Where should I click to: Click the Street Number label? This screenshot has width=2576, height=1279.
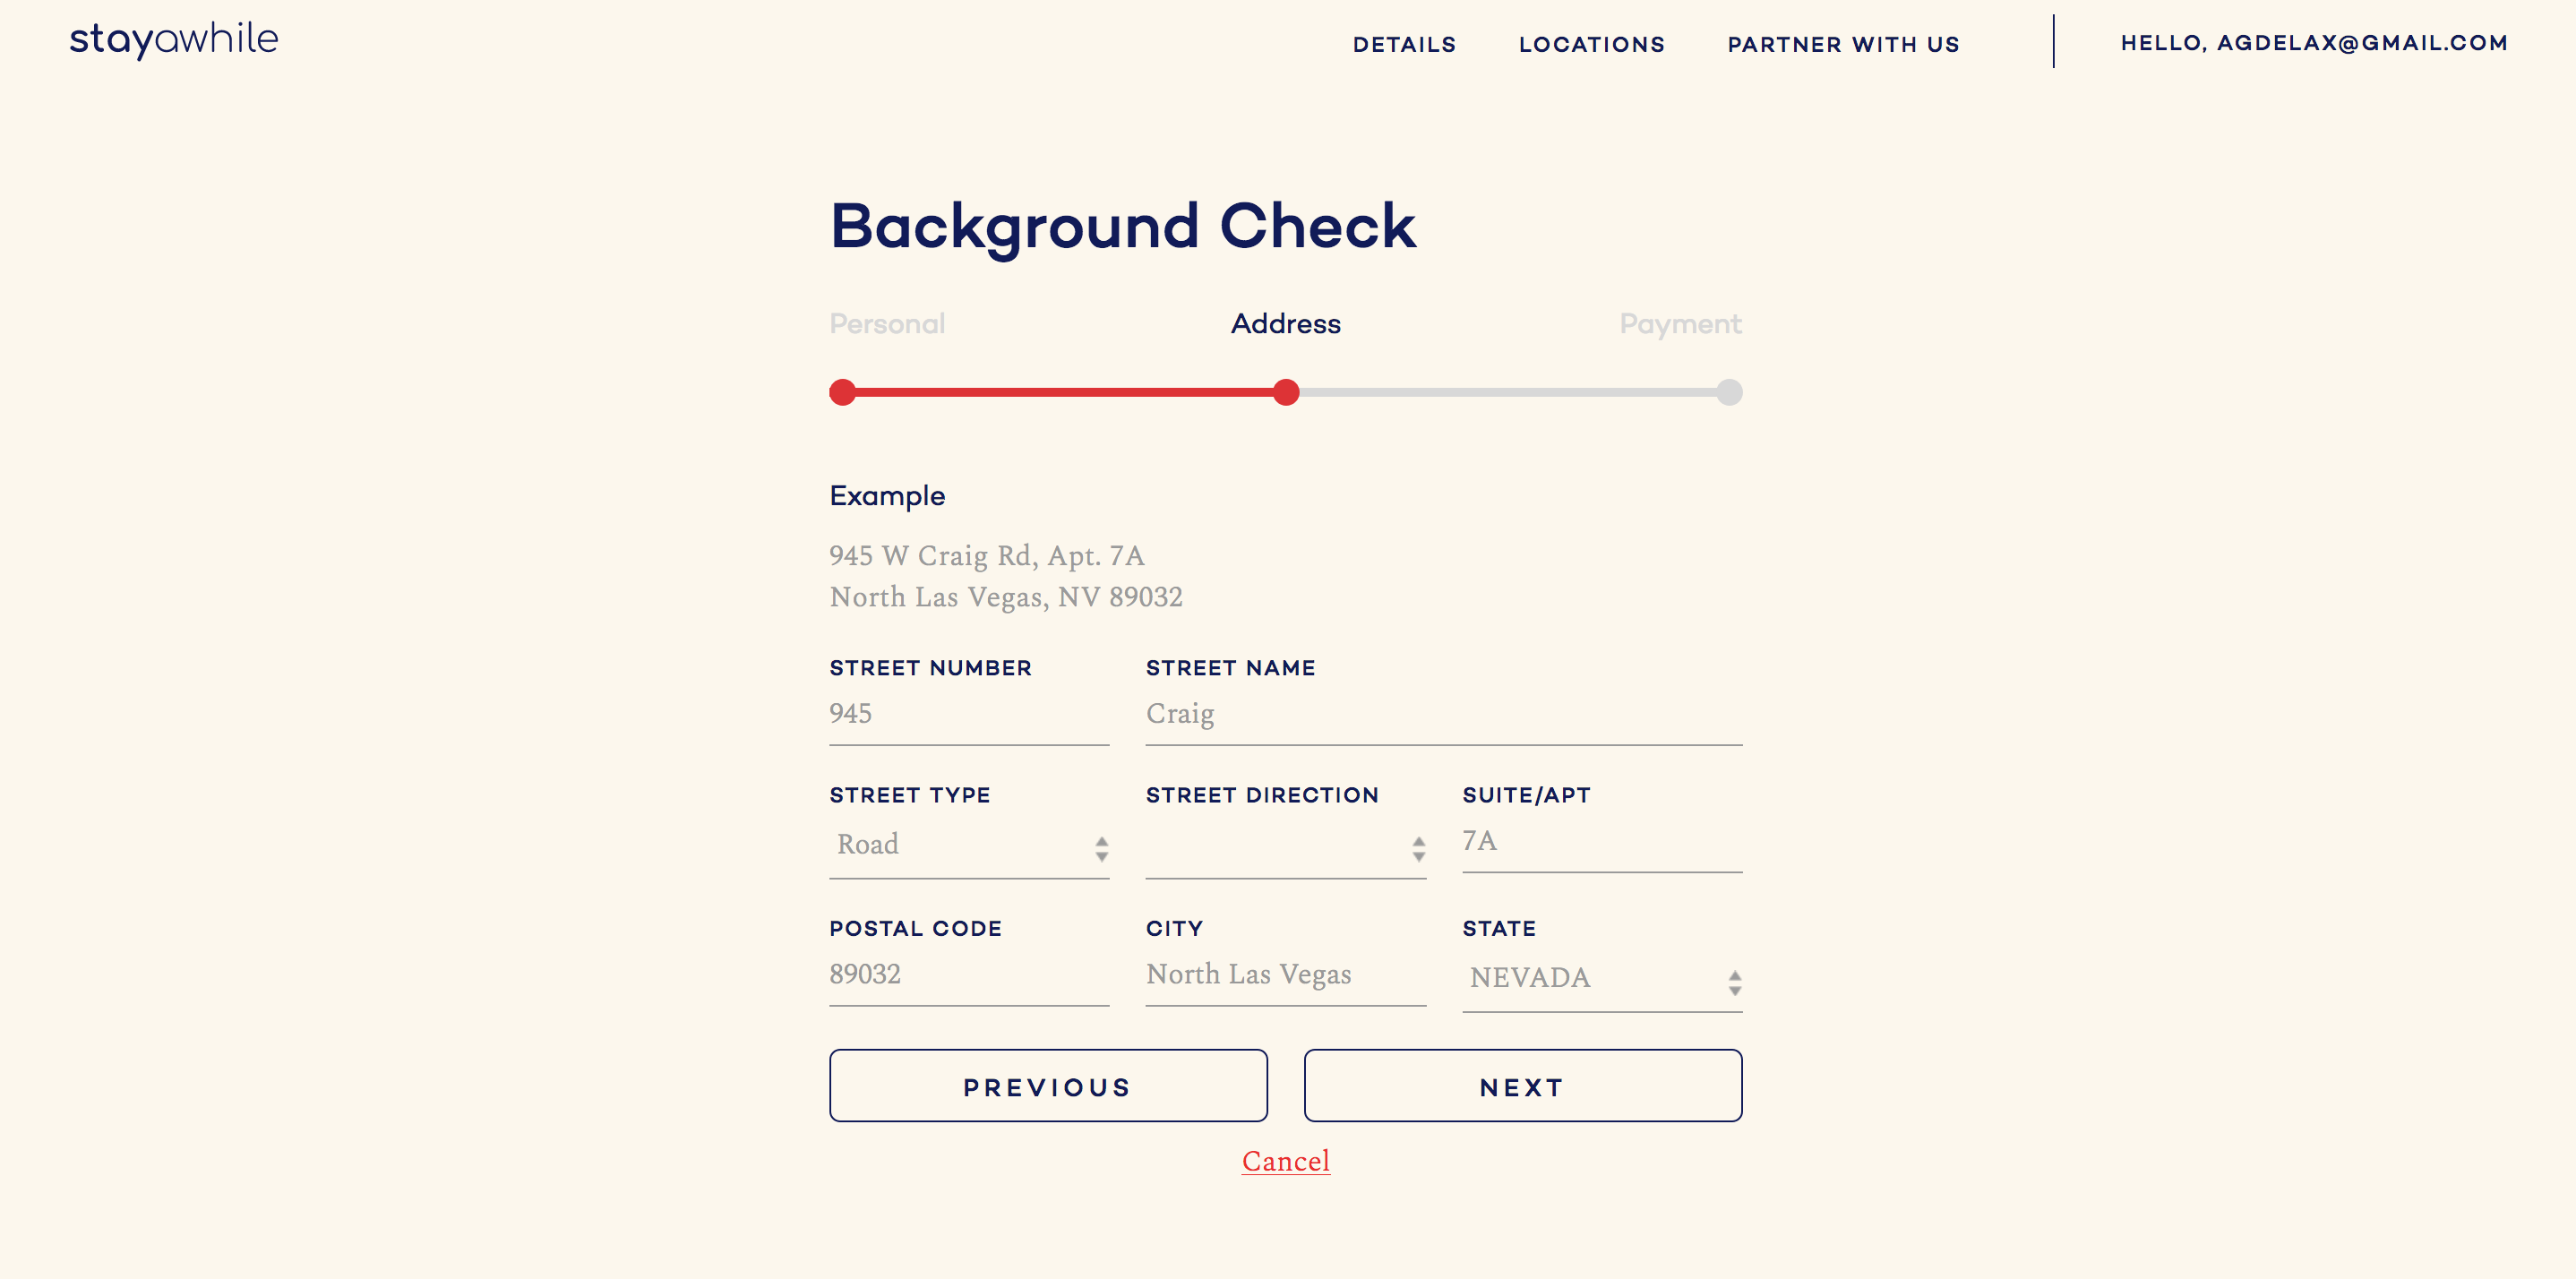click(x=930, y=668)
